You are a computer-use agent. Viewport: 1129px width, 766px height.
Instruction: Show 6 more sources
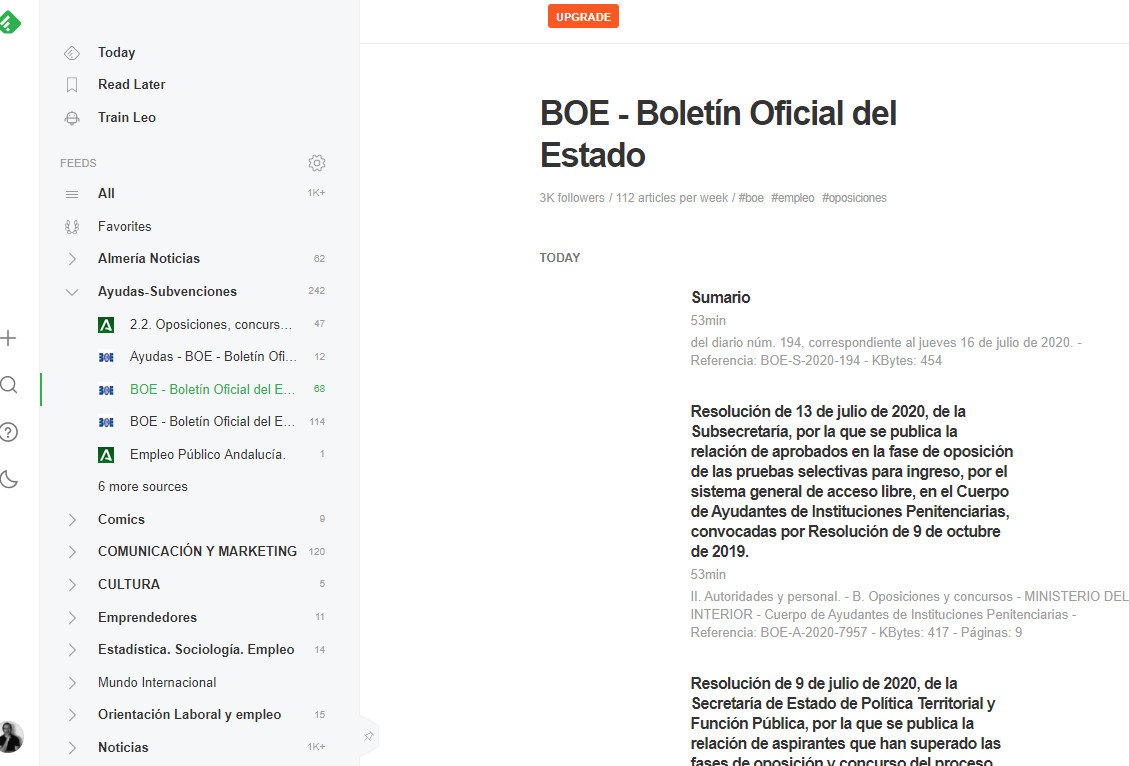[143, 487]
